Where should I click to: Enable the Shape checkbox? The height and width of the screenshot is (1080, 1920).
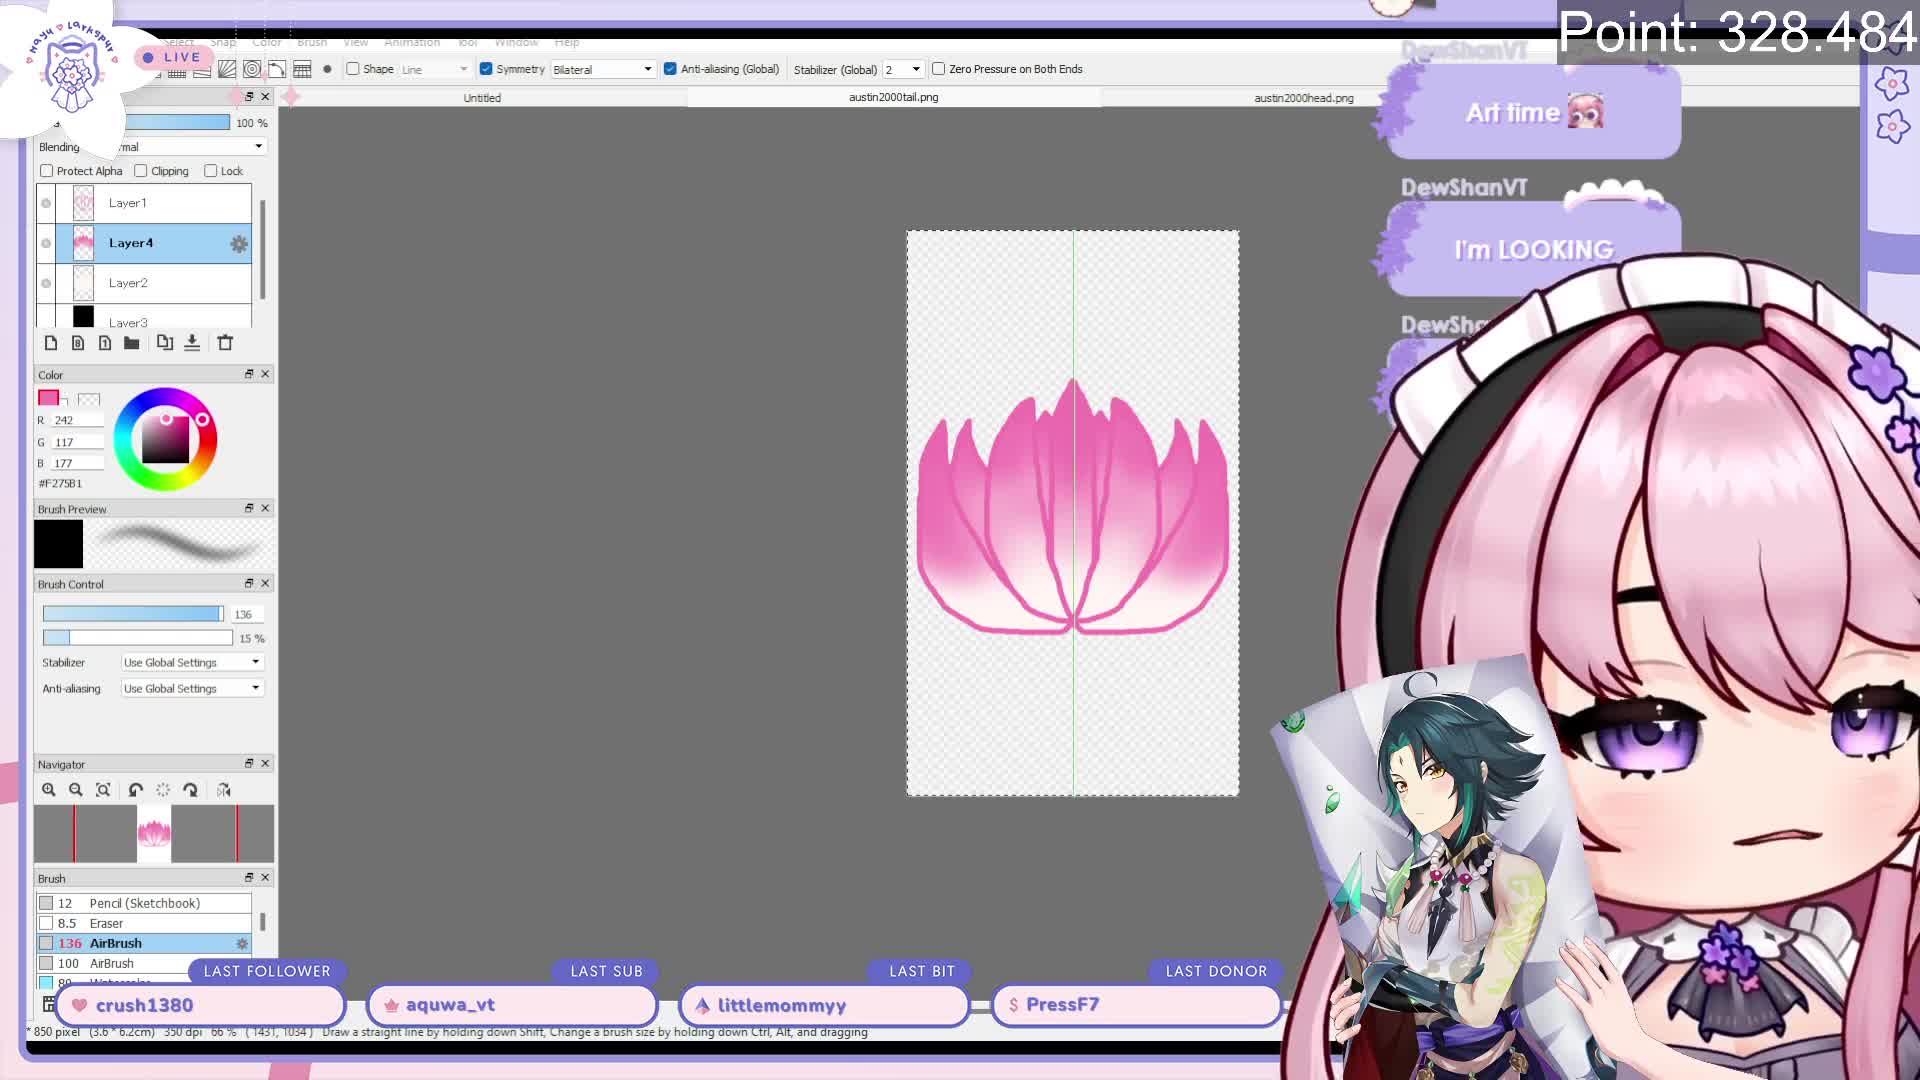[353, 69]
